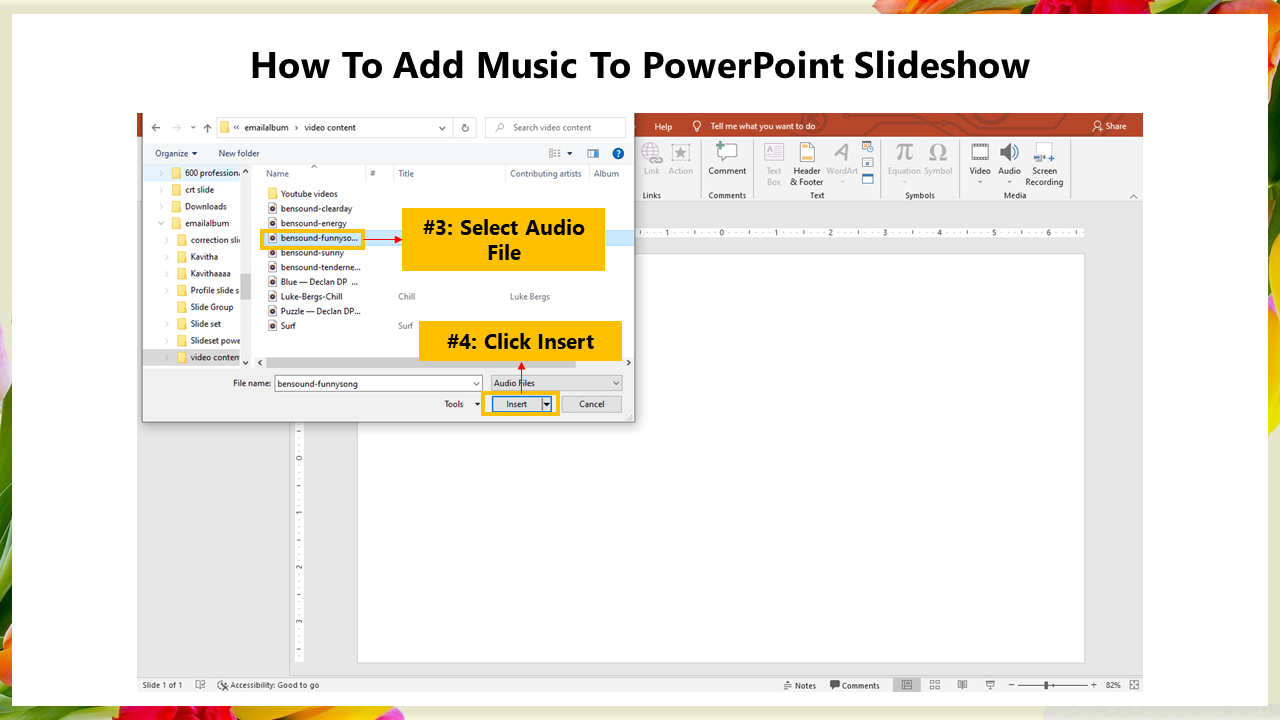Expand the Downloads folder tree node
This screenshot has width=1280, height=720.
coord(162,206)
